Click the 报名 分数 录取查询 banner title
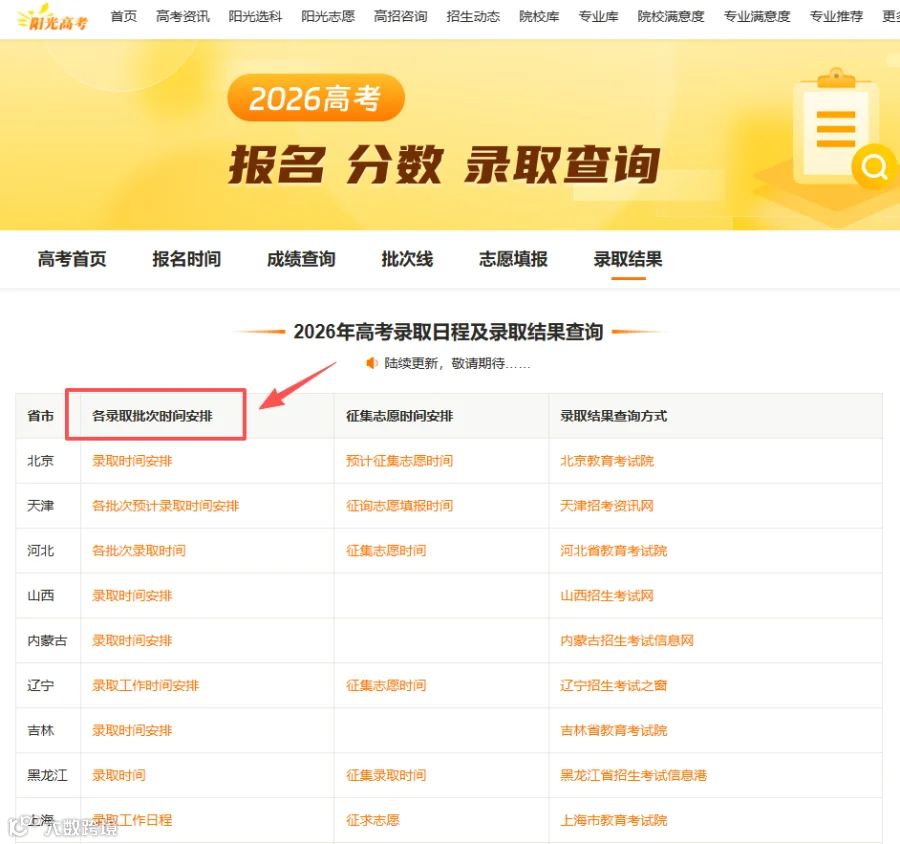This screenshot has height=844, width=900. [x=444, y=165]
